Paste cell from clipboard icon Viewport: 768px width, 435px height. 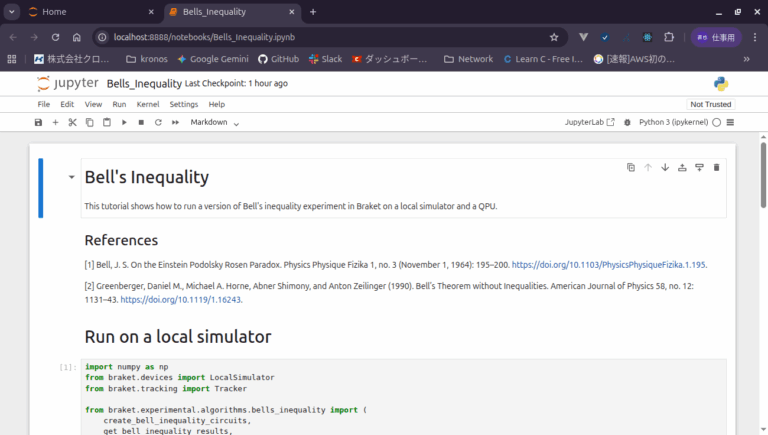(x=107, y=122)
